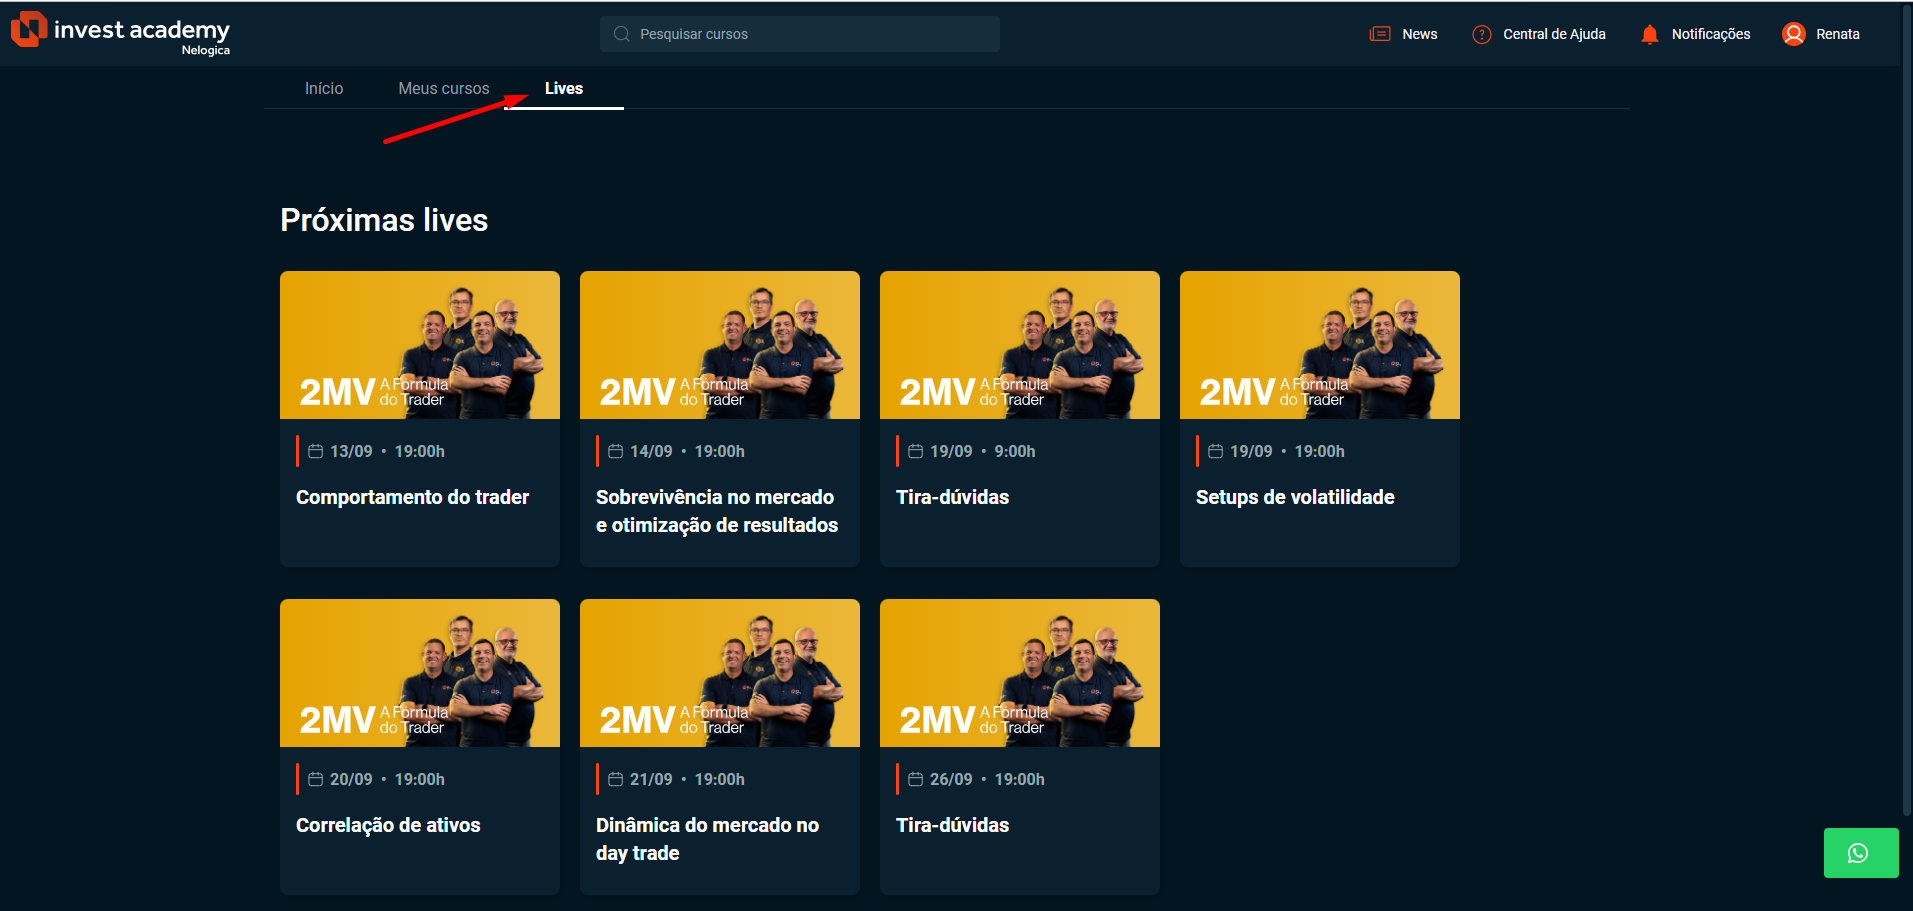Open Comportamento do trader live thumbnail
This screenshot has height=911, width=1913.
[420, 345]
